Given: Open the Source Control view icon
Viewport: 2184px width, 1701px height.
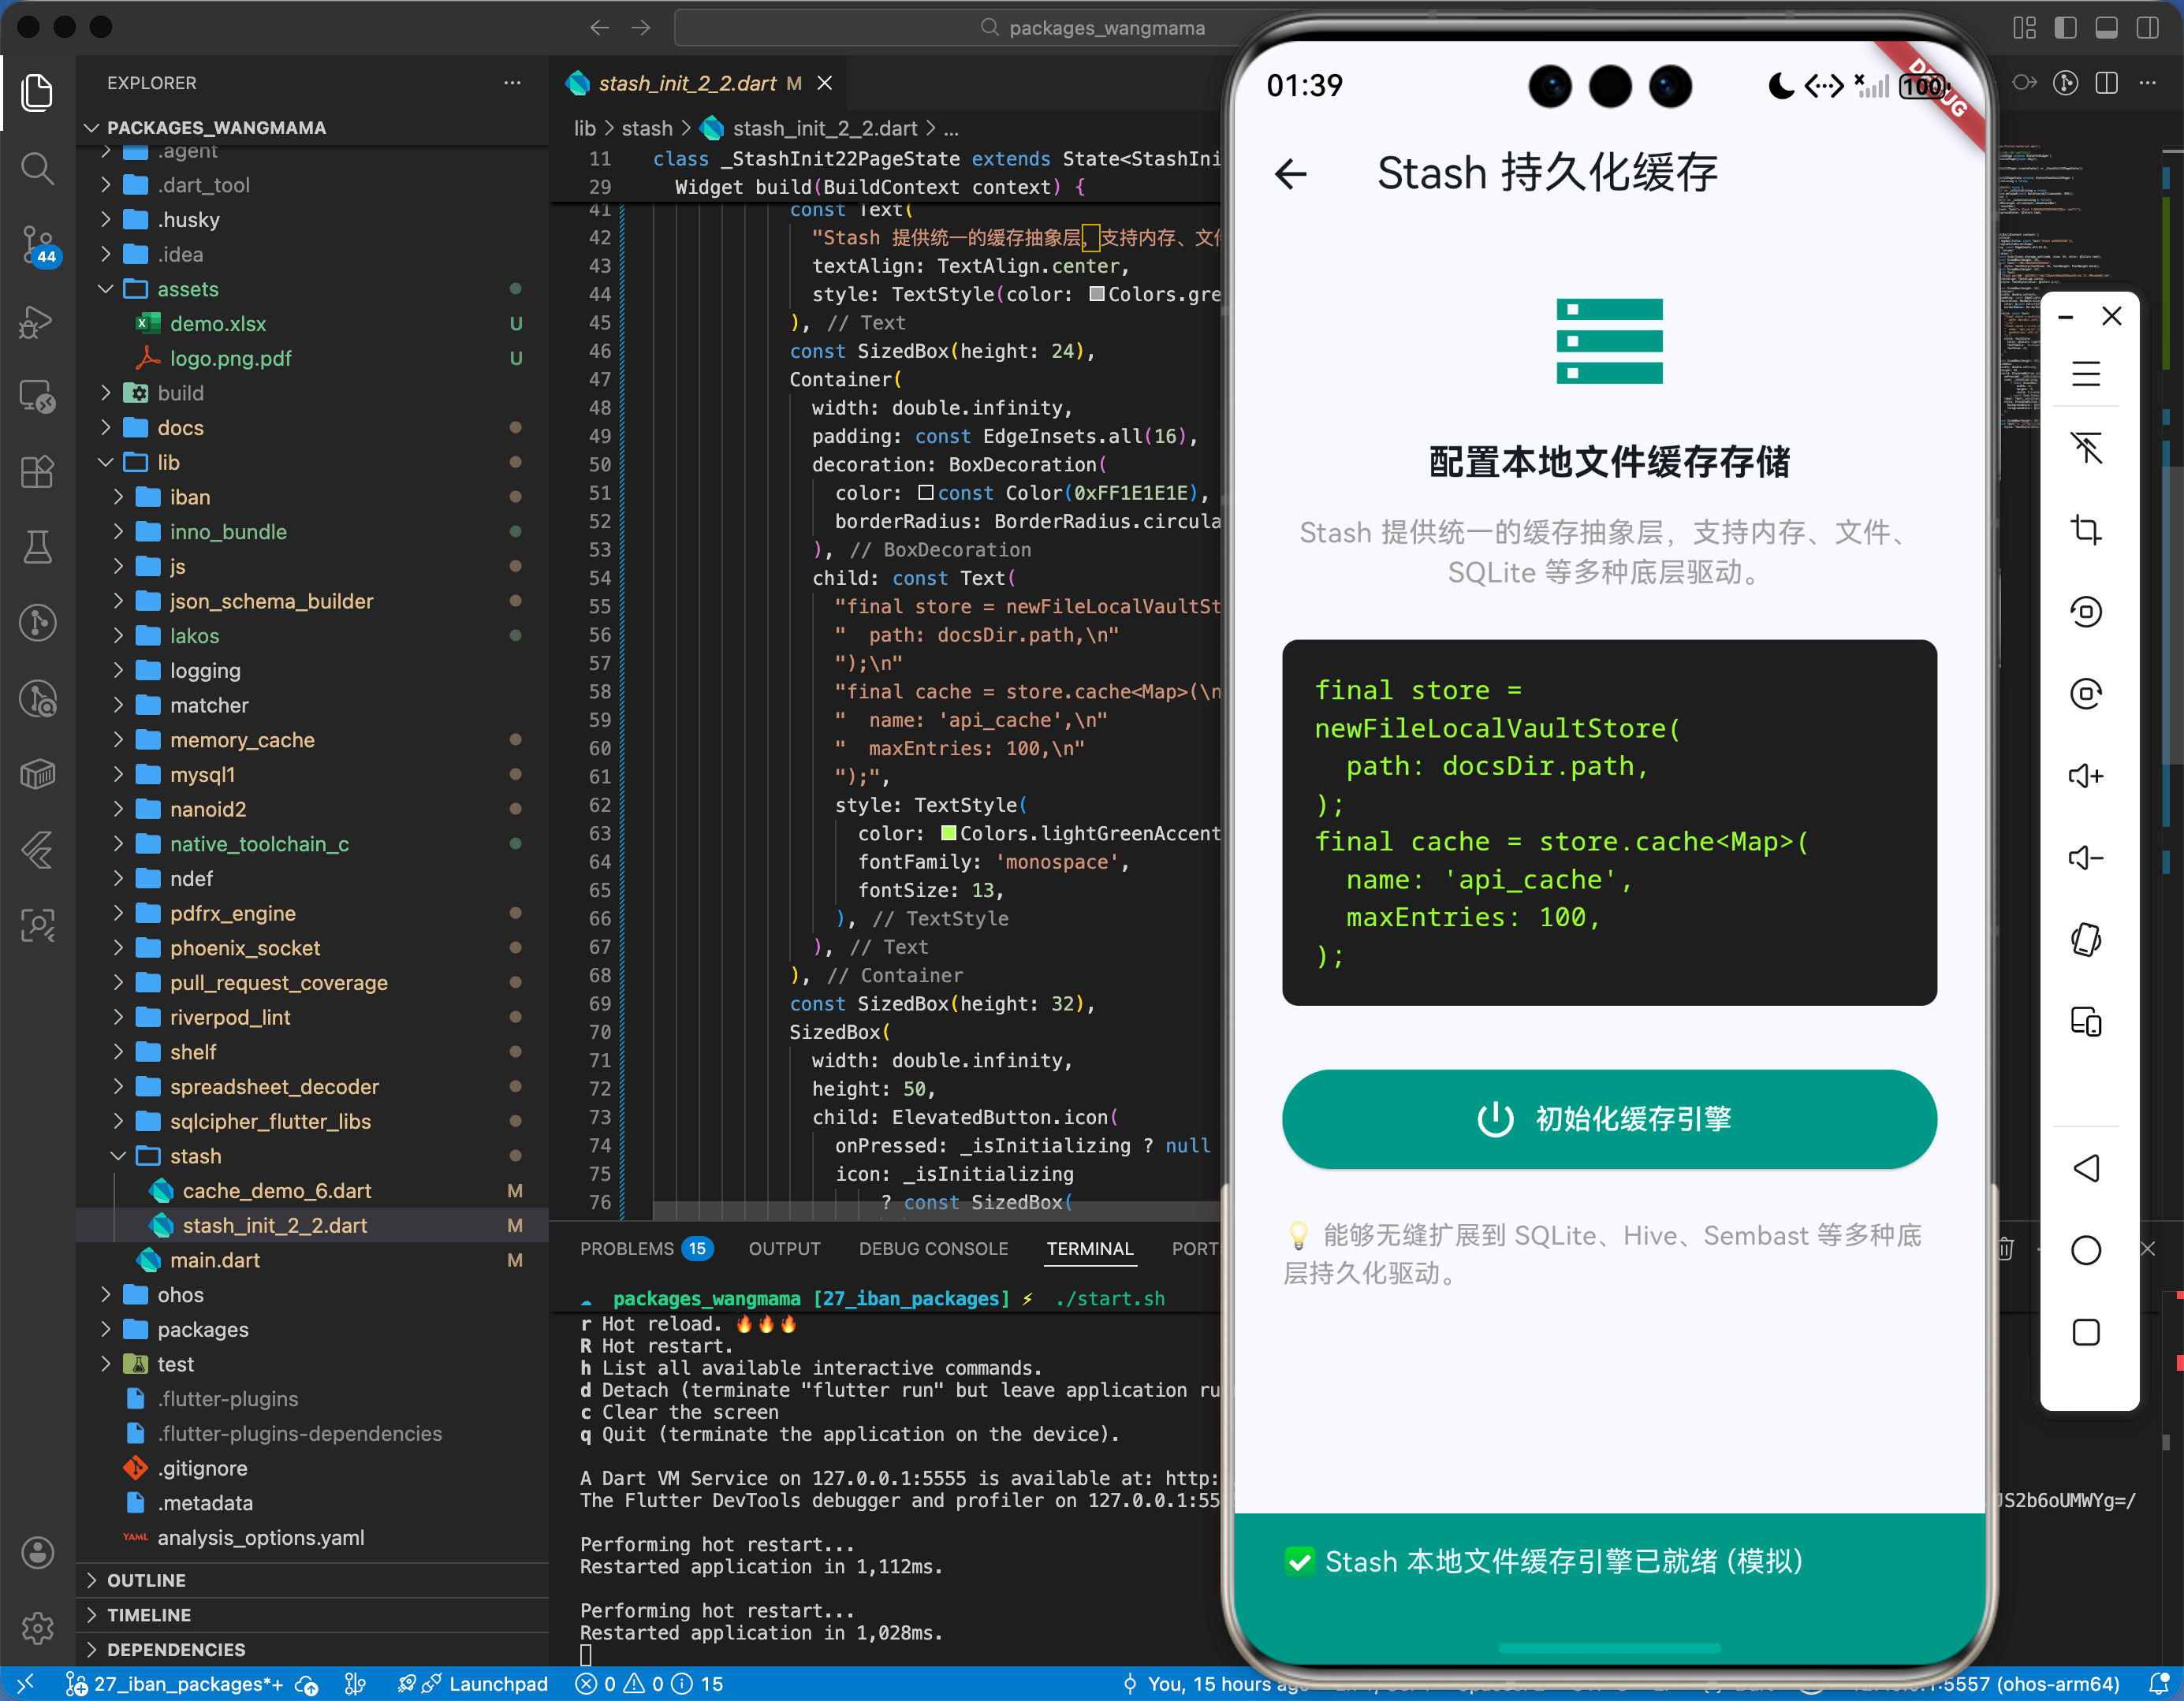Looking at the screenshot, I should tap(38, 244).
